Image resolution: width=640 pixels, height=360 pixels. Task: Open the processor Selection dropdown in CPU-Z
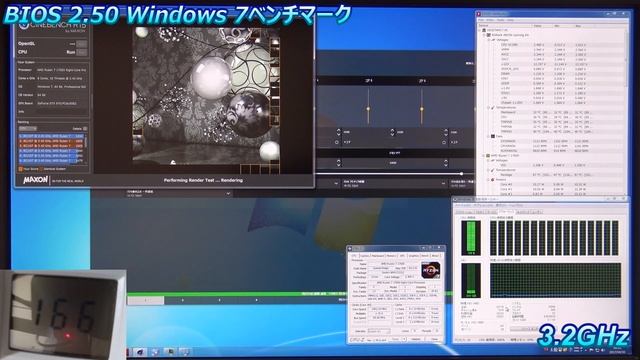pos(379,331)
